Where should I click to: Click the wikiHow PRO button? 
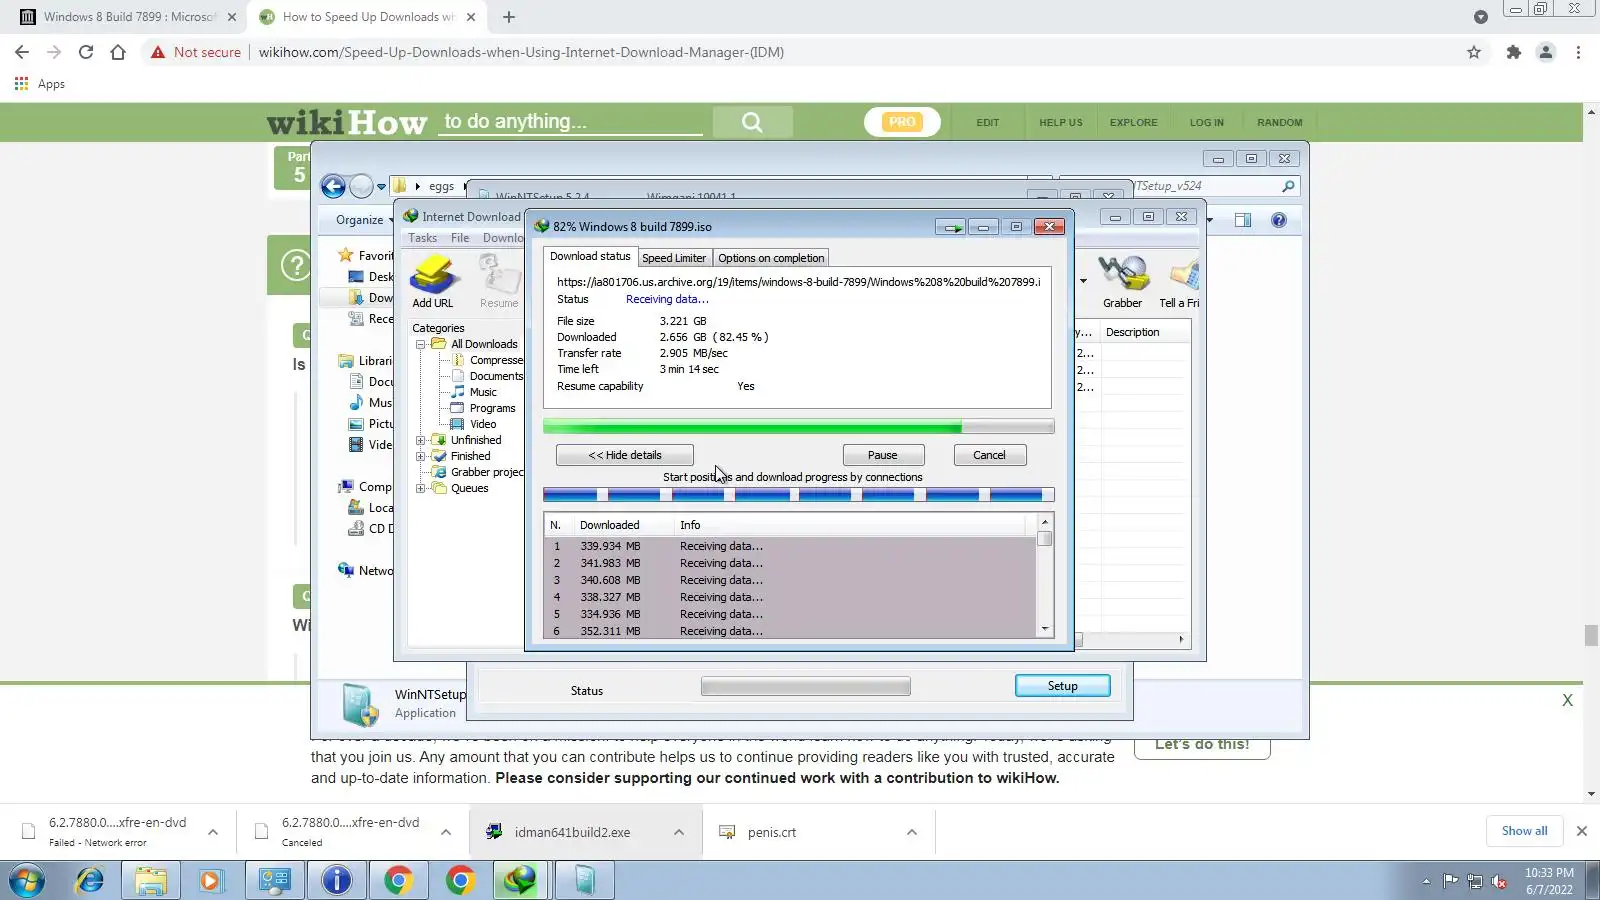click(x=902, y=122)
